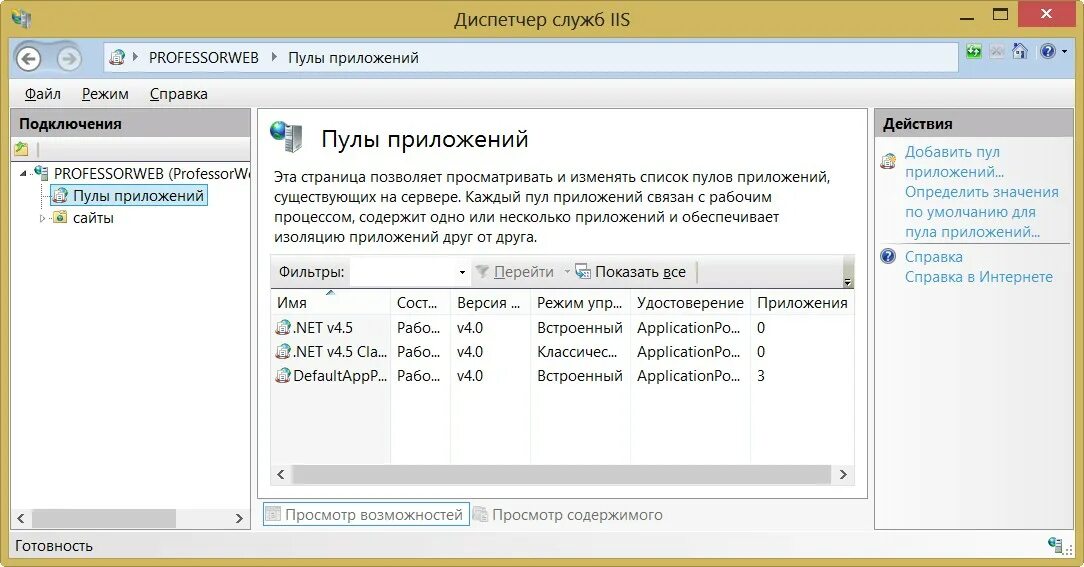This screenshot has width=1084, height=567.
Task: Open the Справка menu
Action: [x=178, y=94]
